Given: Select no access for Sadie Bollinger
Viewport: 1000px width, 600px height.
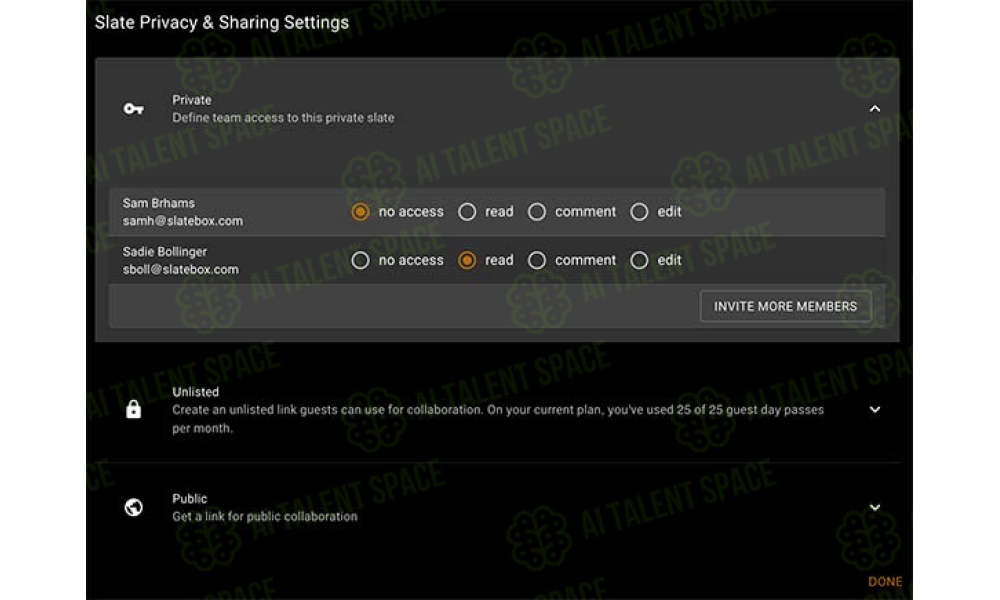Looking at the screenshot, I should 360,260.
